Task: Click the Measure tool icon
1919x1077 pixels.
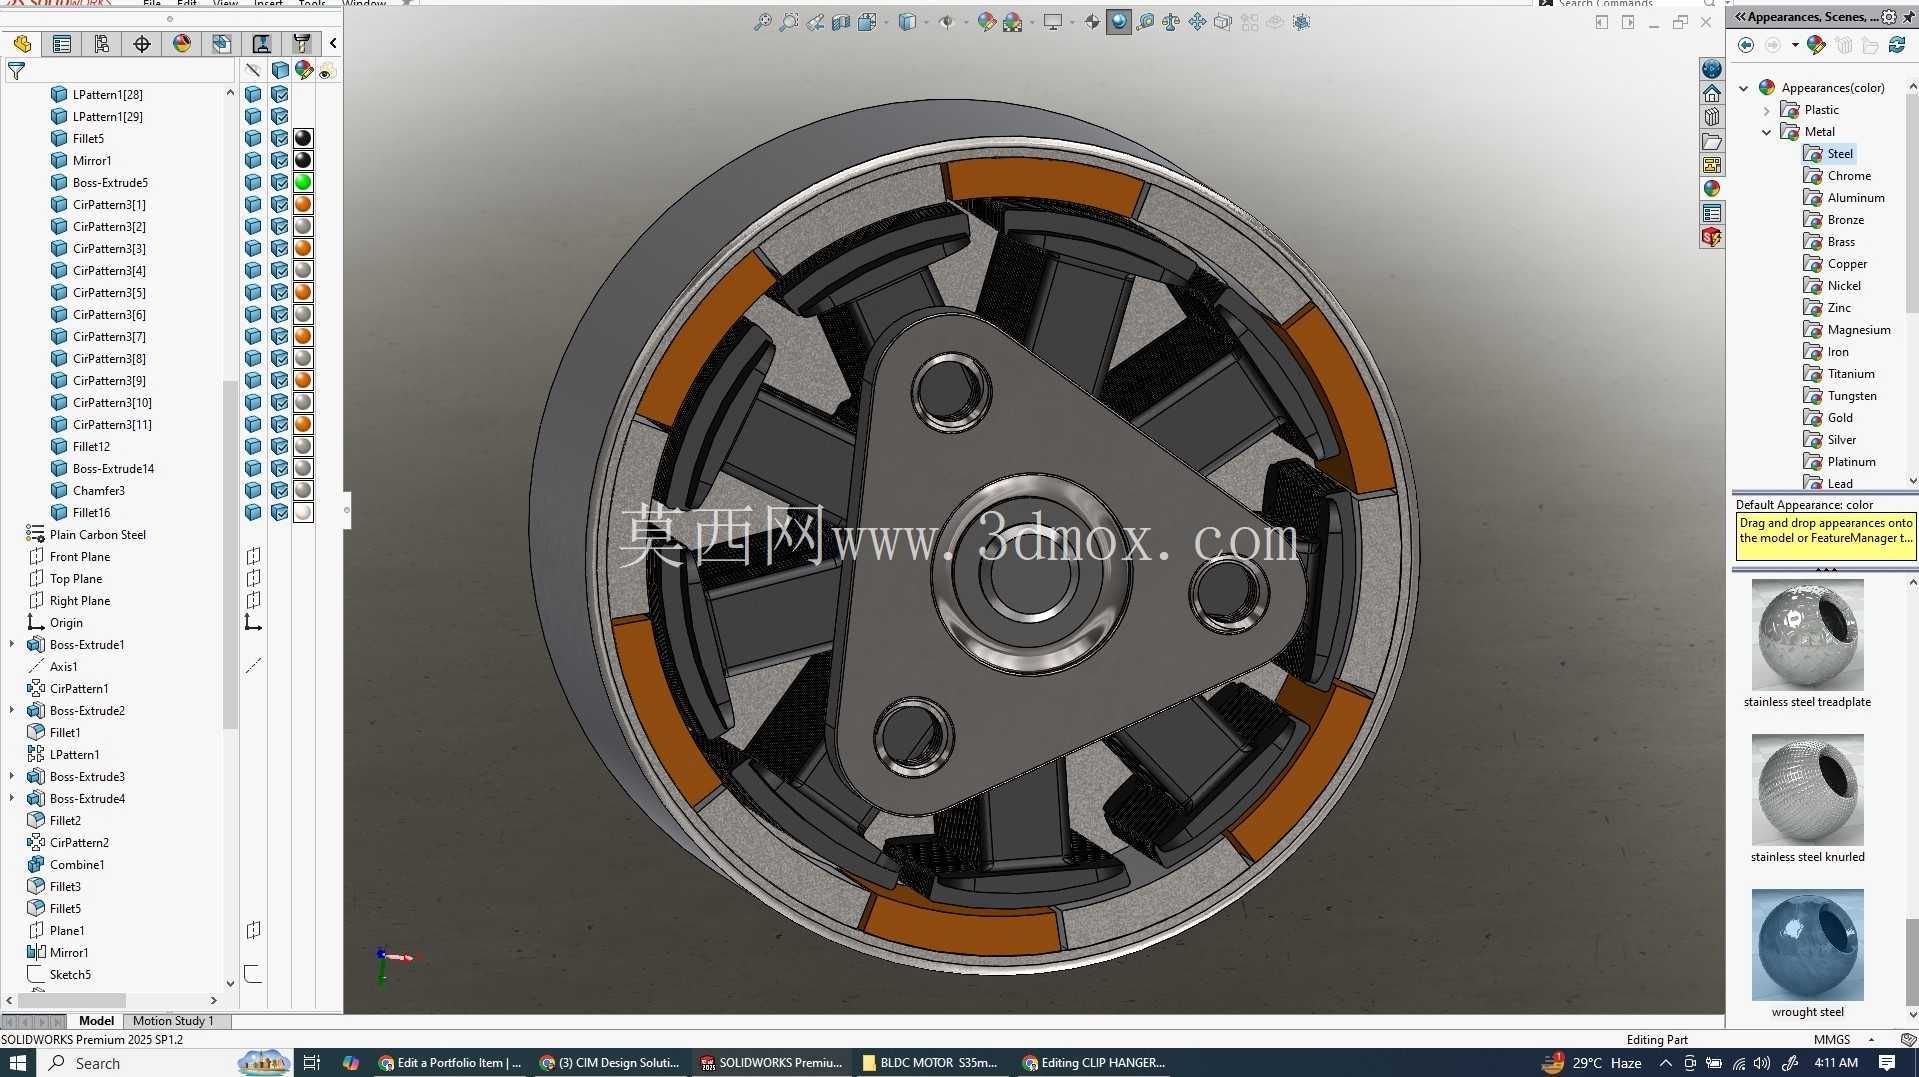Action: point(1145,22)
